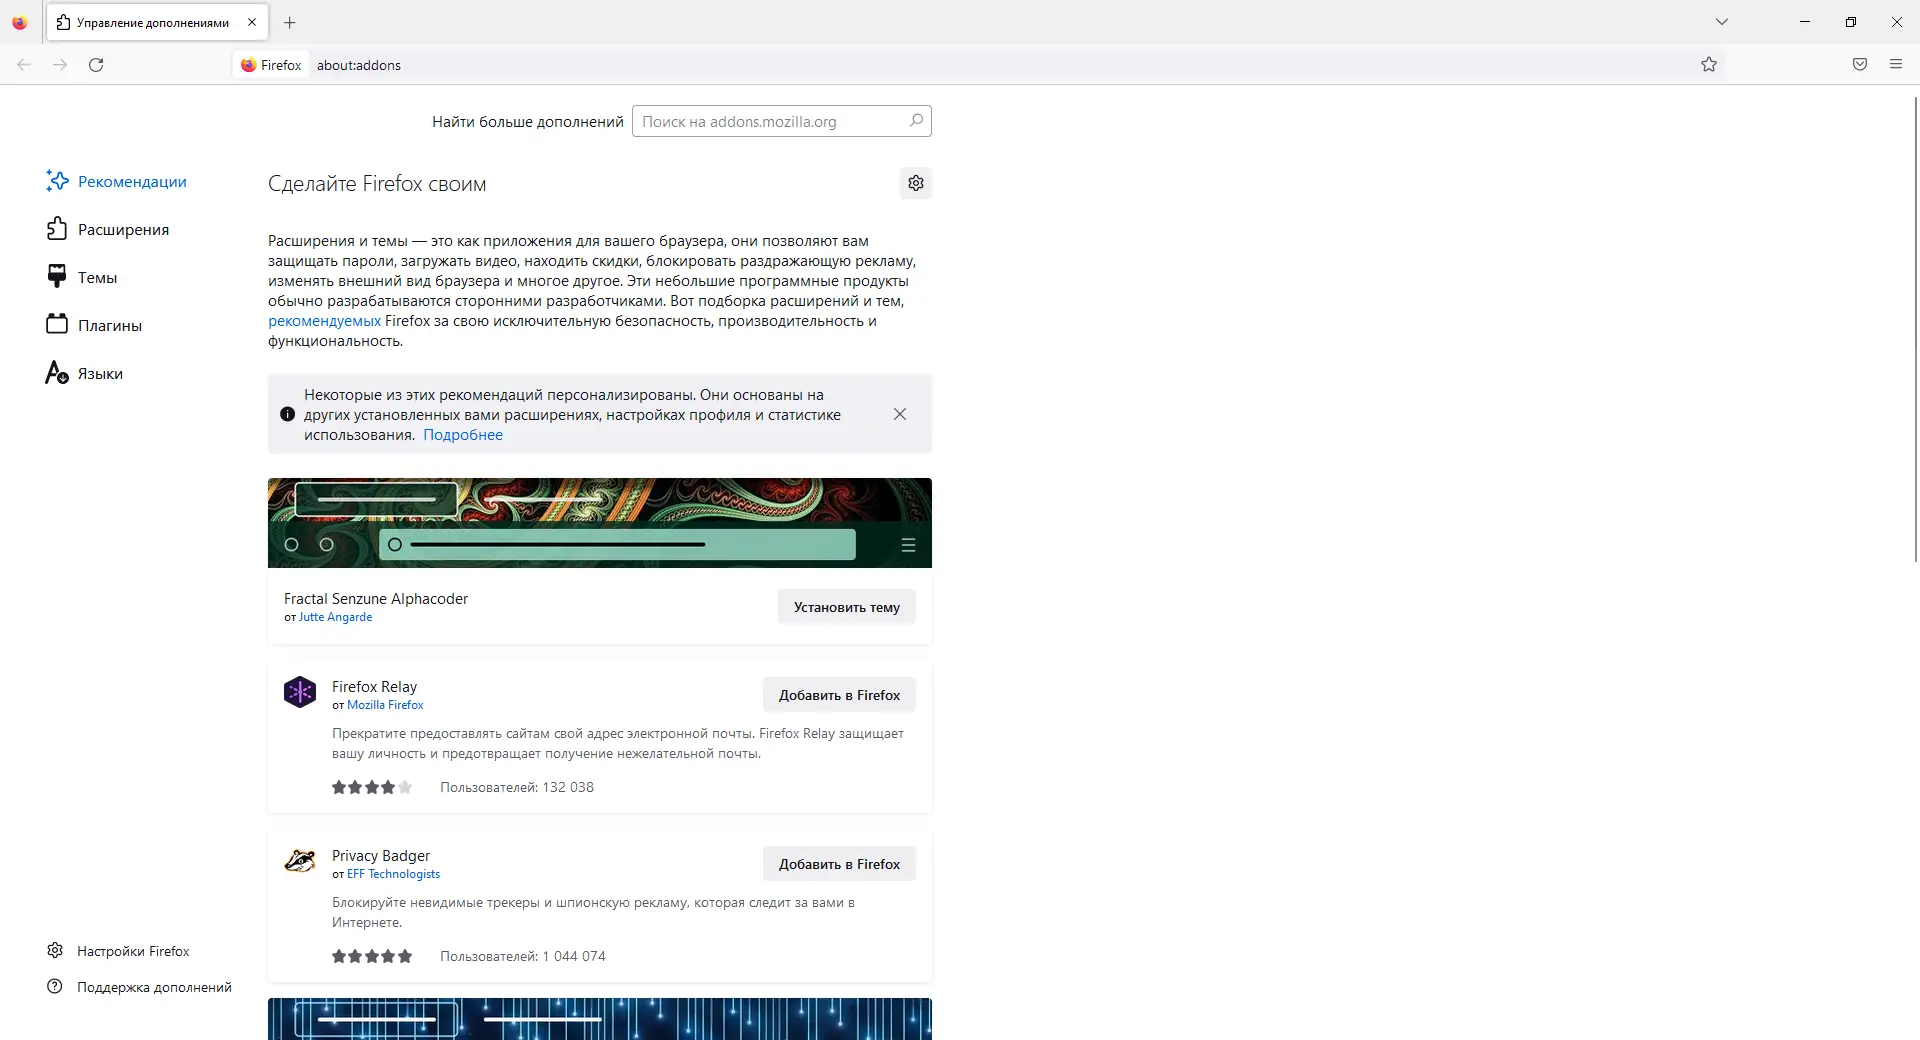
Task: Open the Расширения section in sidebar
Action: point(123,229)
